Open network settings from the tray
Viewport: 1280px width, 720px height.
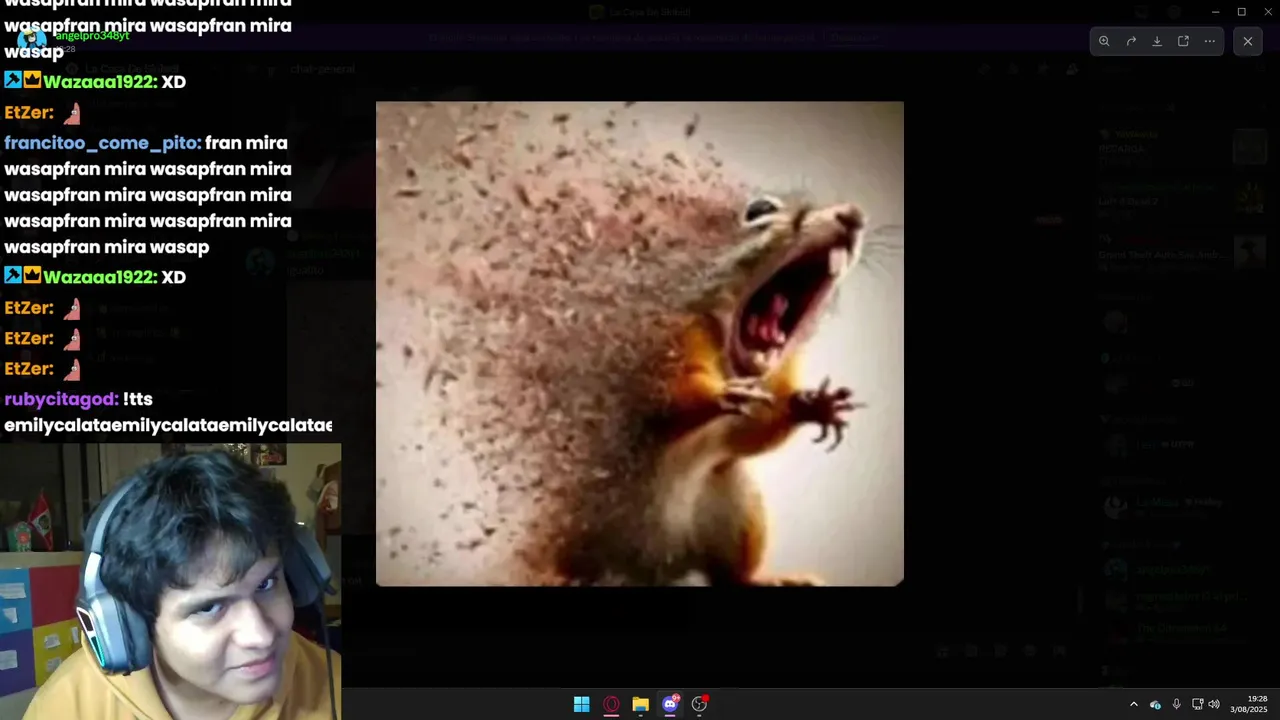pyautogui.click(x=1197, y=704)
